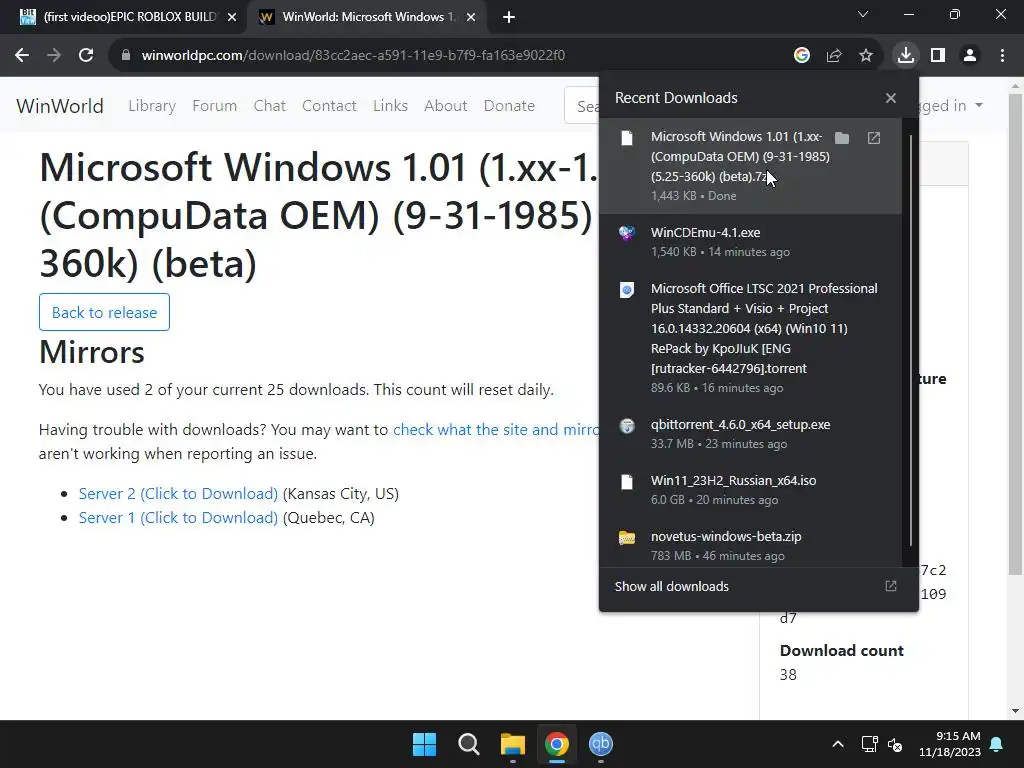Download from Server 1 Quebec
The height and width of the screenshot is (768, 1024).
point(178,518)
